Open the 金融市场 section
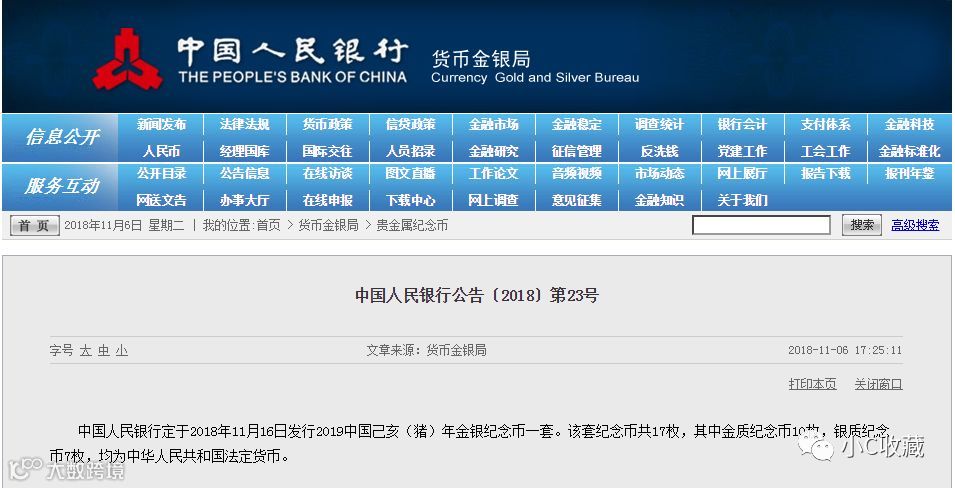 pos(493,124)
